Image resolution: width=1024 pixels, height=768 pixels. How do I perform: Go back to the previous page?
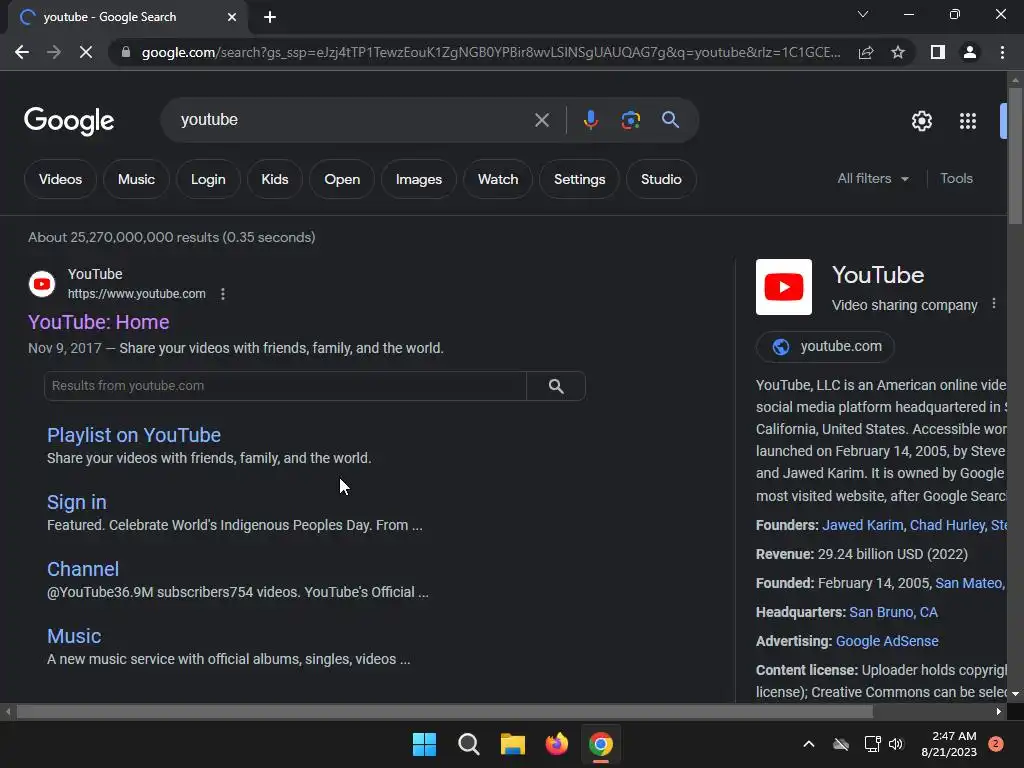point(22,52)
